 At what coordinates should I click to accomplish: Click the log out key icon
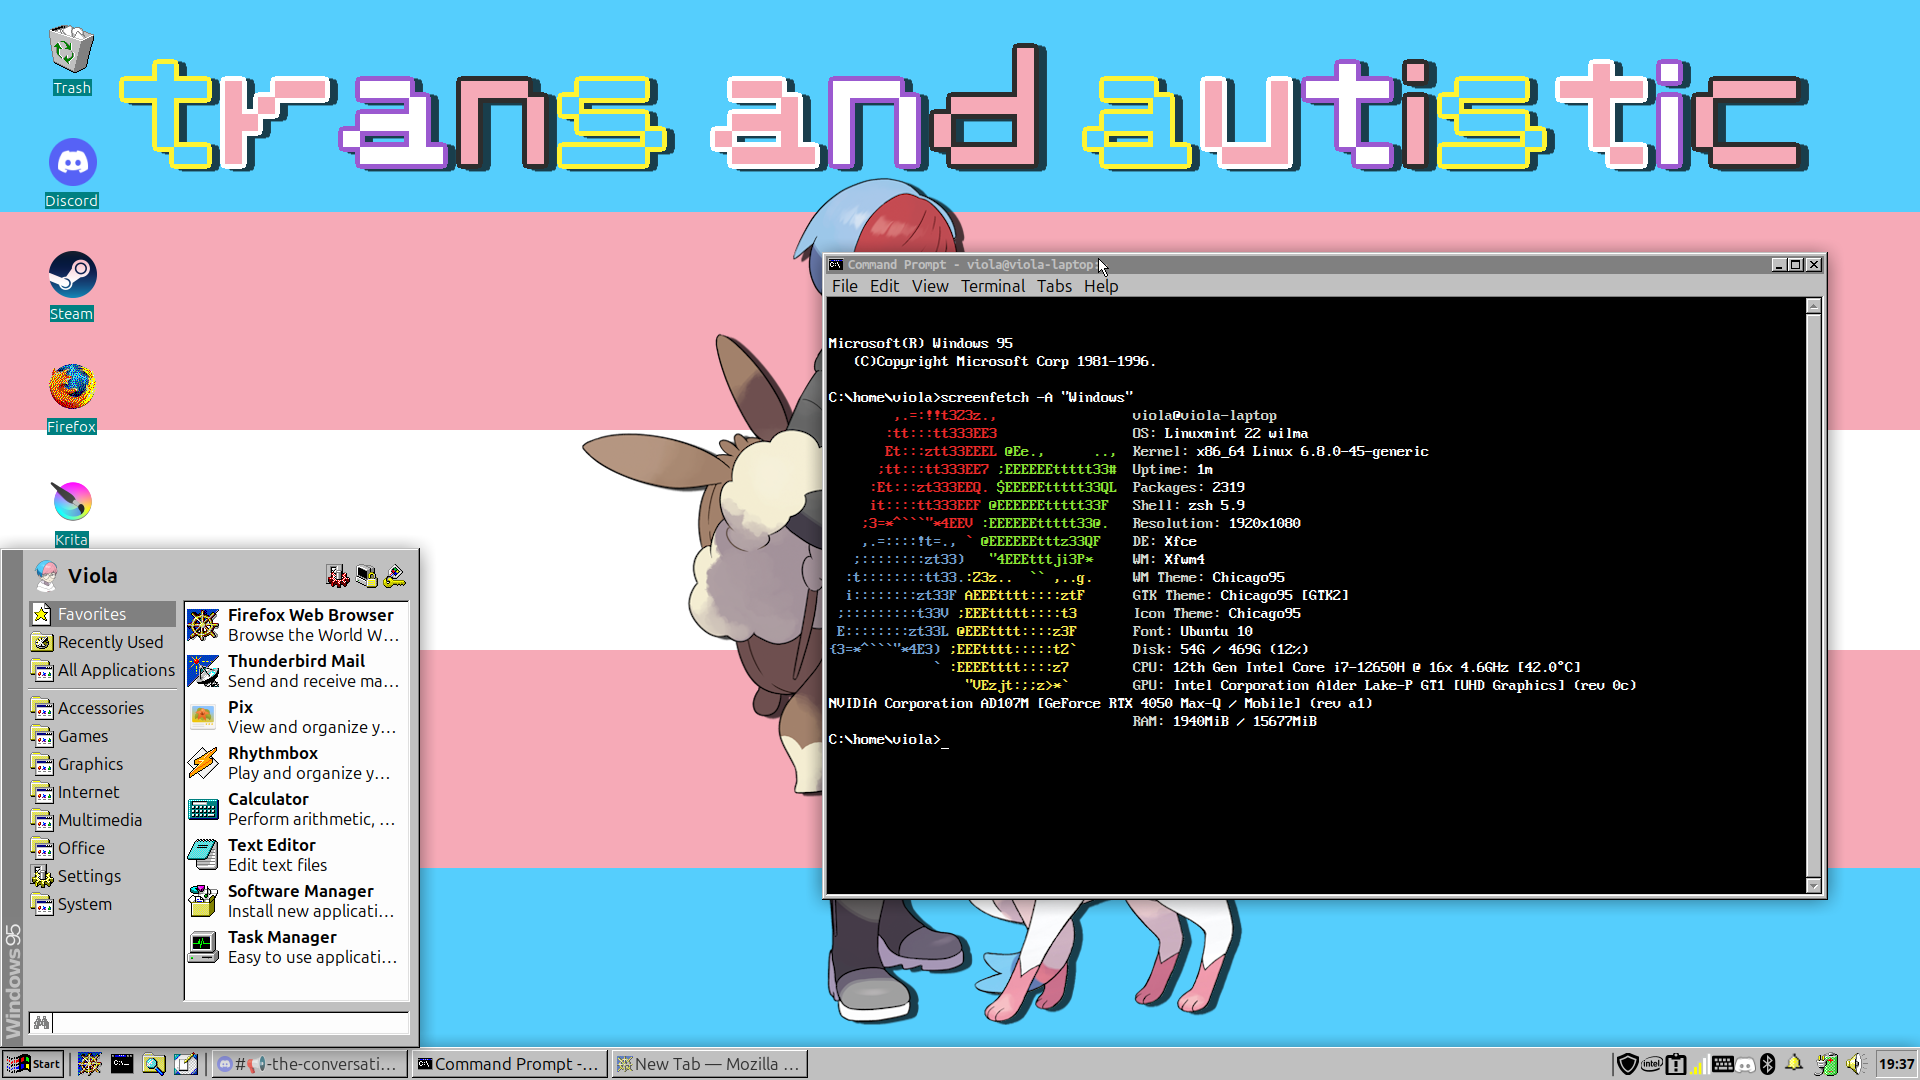pos(394,576)
